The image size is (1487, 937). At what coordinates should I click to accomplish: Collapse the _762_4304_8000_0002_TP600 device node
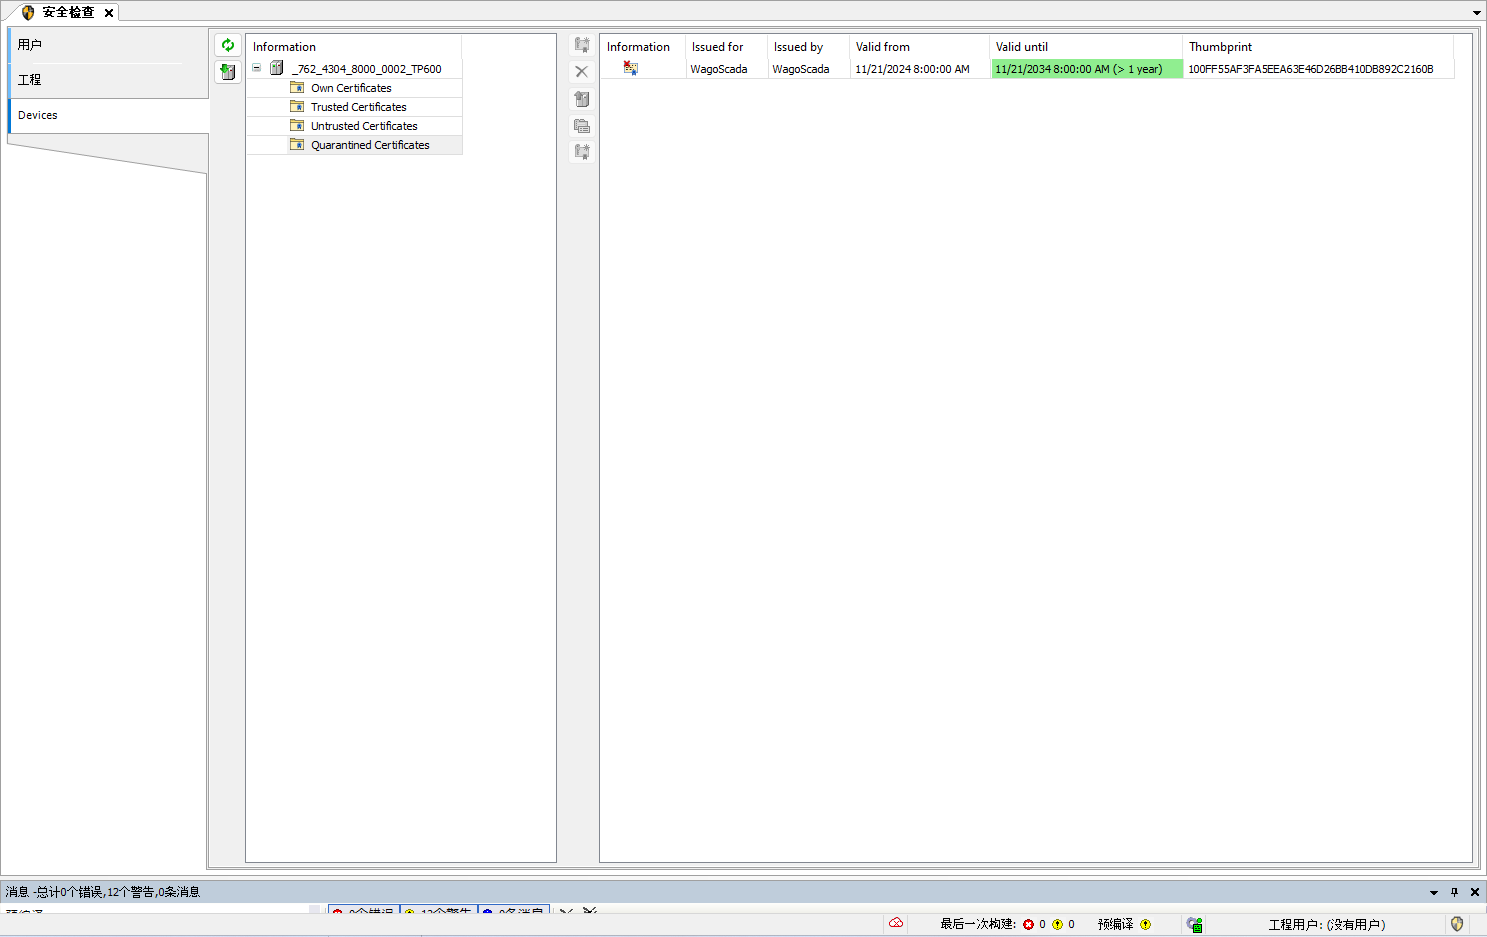click(x=257, y=68)
